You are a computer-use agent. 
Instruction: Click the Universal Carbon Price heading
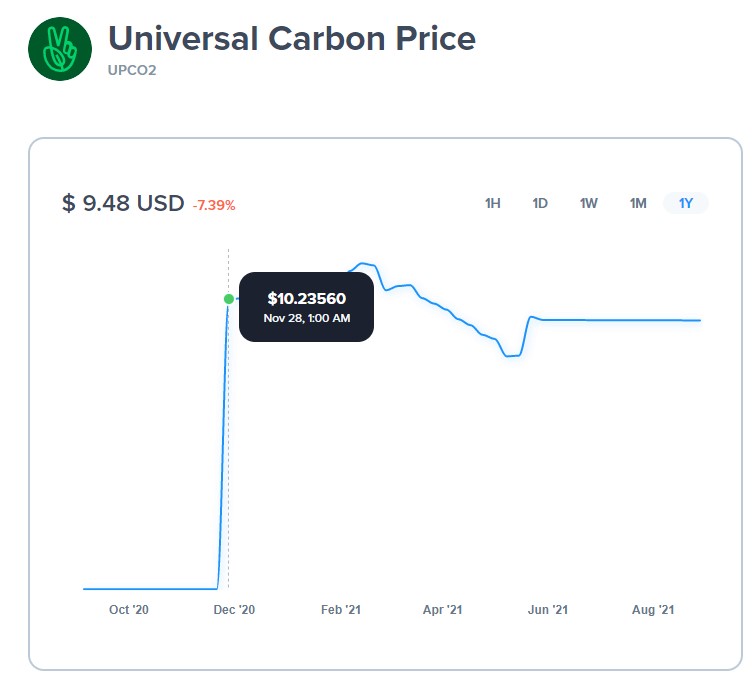tap(291, 38)
